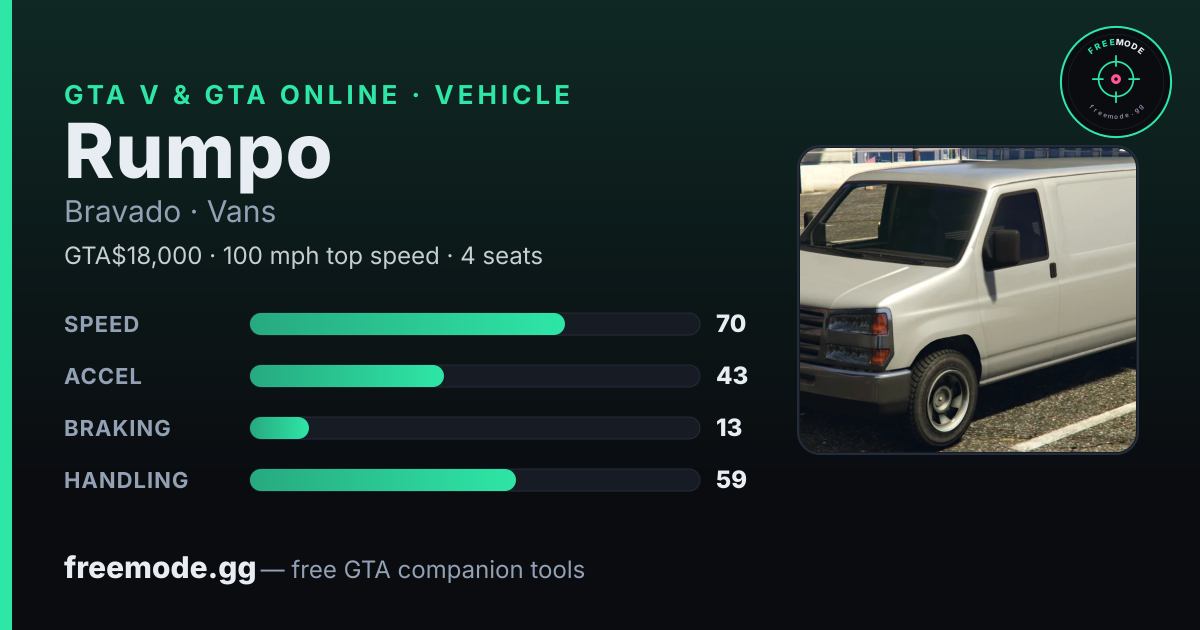The image size is (1200, 630).
Task: Click the braking value 13
Action: click(x=729, y=428)
